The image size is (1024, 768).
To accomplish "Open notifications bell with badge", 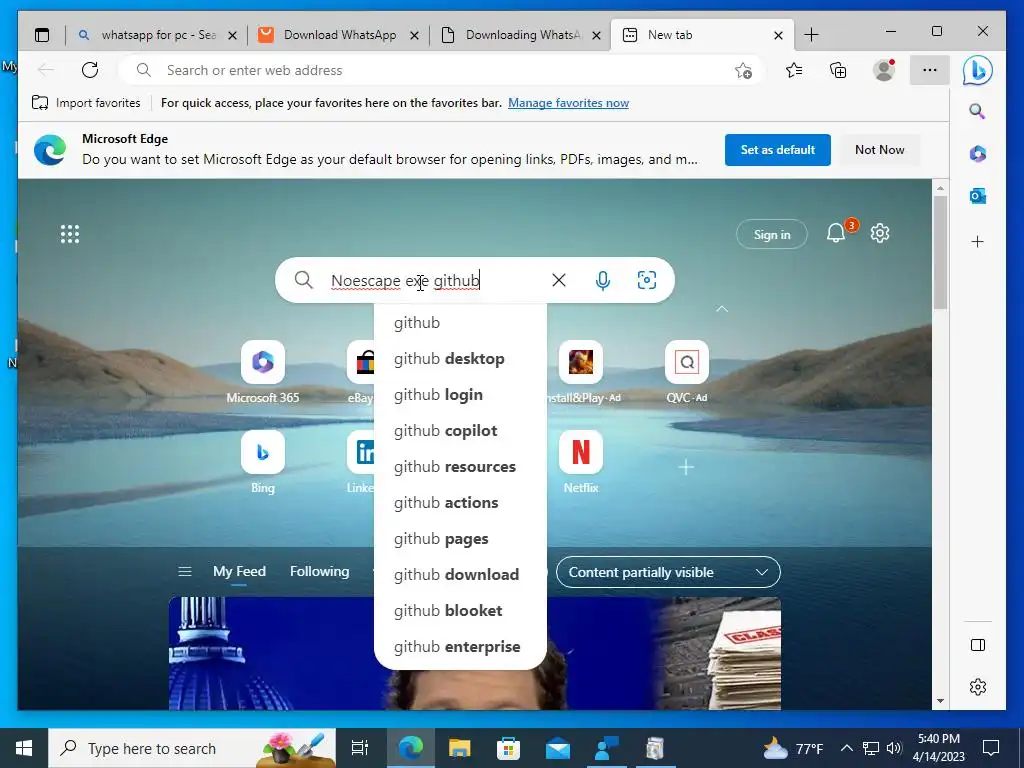I will coord(837,232).
